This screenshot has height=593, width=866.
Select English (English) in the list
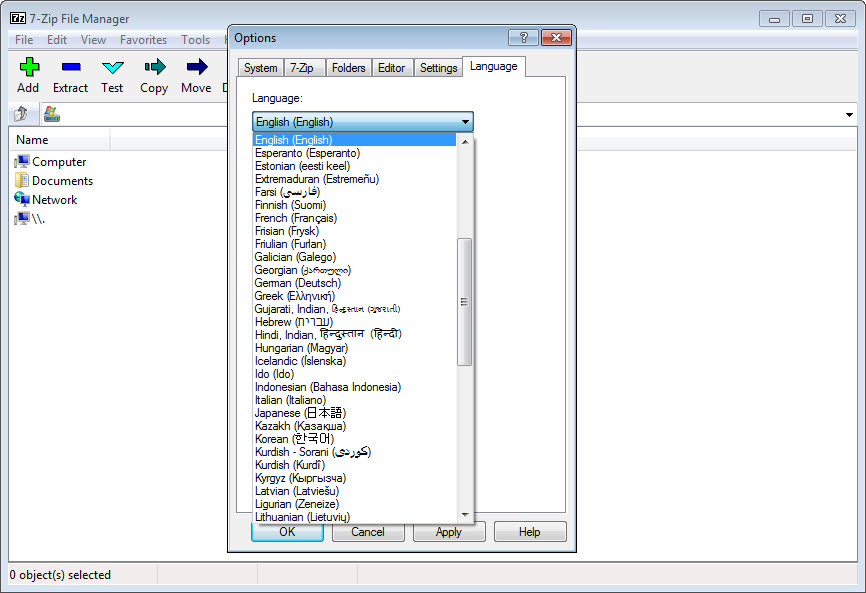pos(355,140)
